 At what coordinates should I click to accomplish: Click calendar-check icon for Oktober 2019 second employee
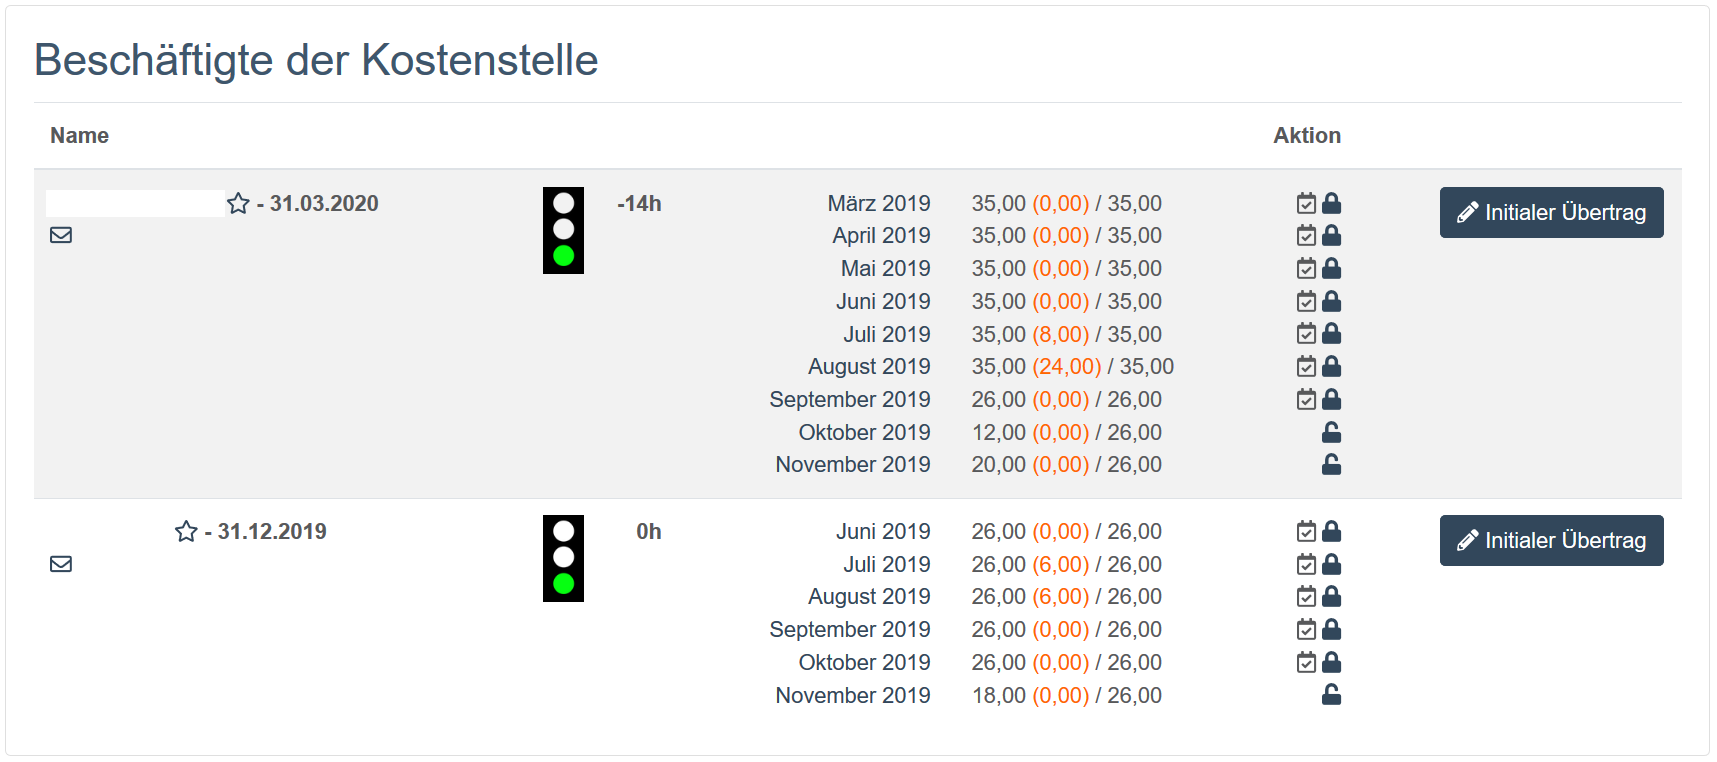click(1306, 663)
